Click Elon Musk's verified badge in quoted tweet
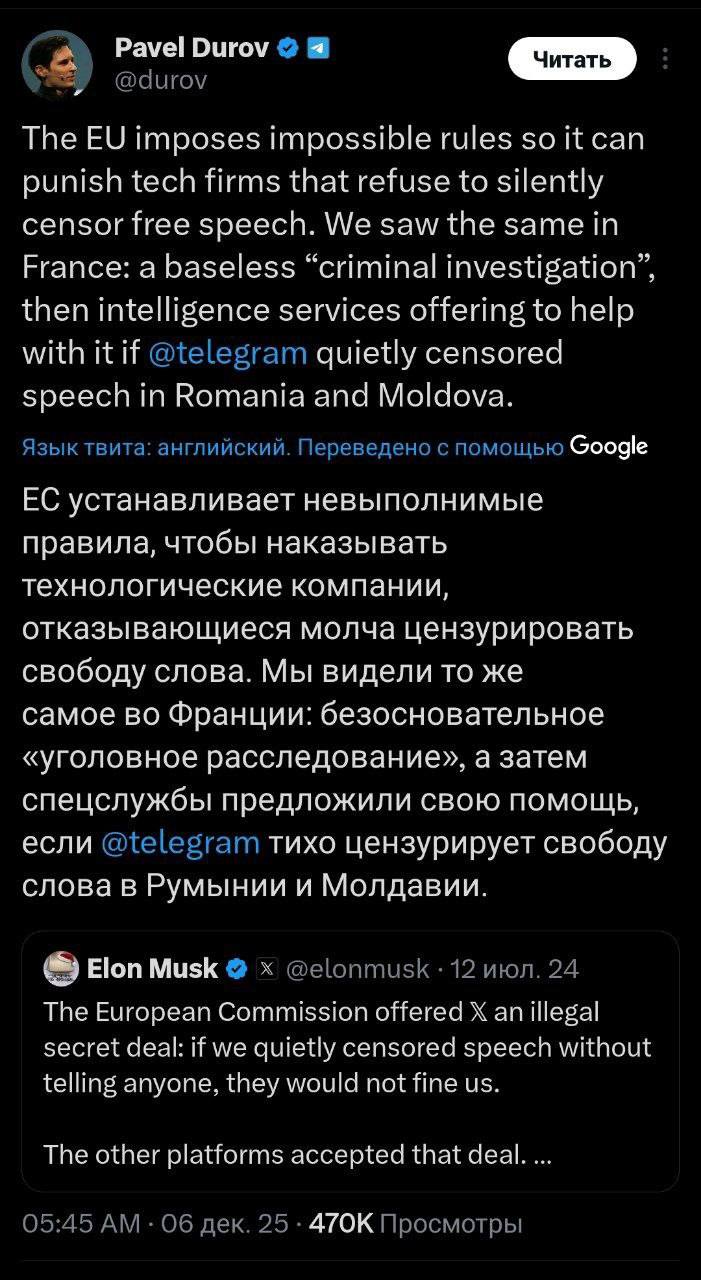Image resolution: width=701 pixels, height=1280 pixels. pos(237,968)
